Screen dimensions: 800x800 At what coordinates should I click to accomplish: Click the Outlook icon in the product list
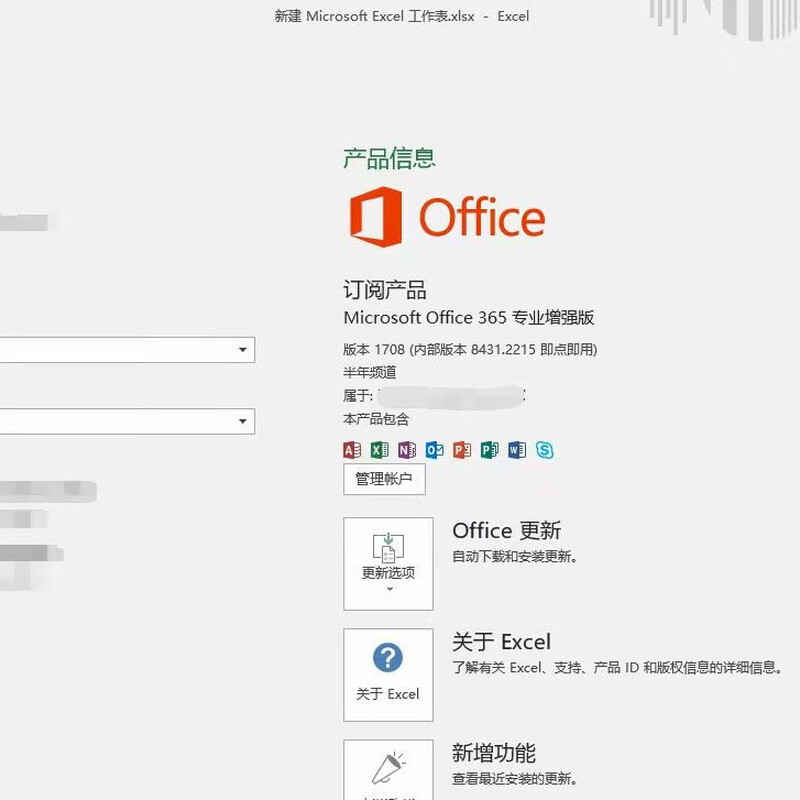pos(432,450)
